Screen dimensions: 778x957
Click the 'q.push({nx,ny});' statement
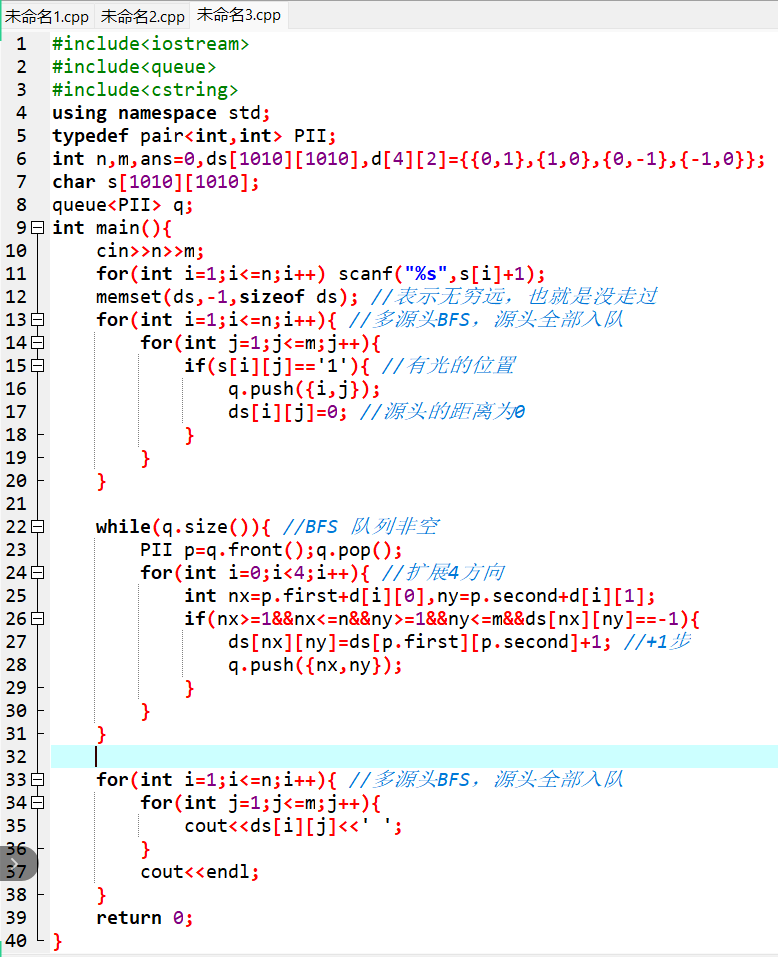click(315, 665)
